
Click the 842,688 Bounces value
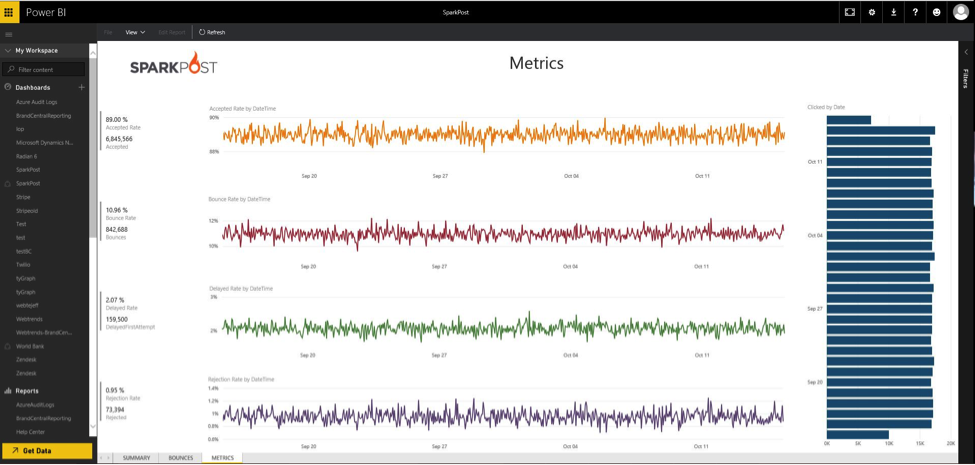coord(116,229)
